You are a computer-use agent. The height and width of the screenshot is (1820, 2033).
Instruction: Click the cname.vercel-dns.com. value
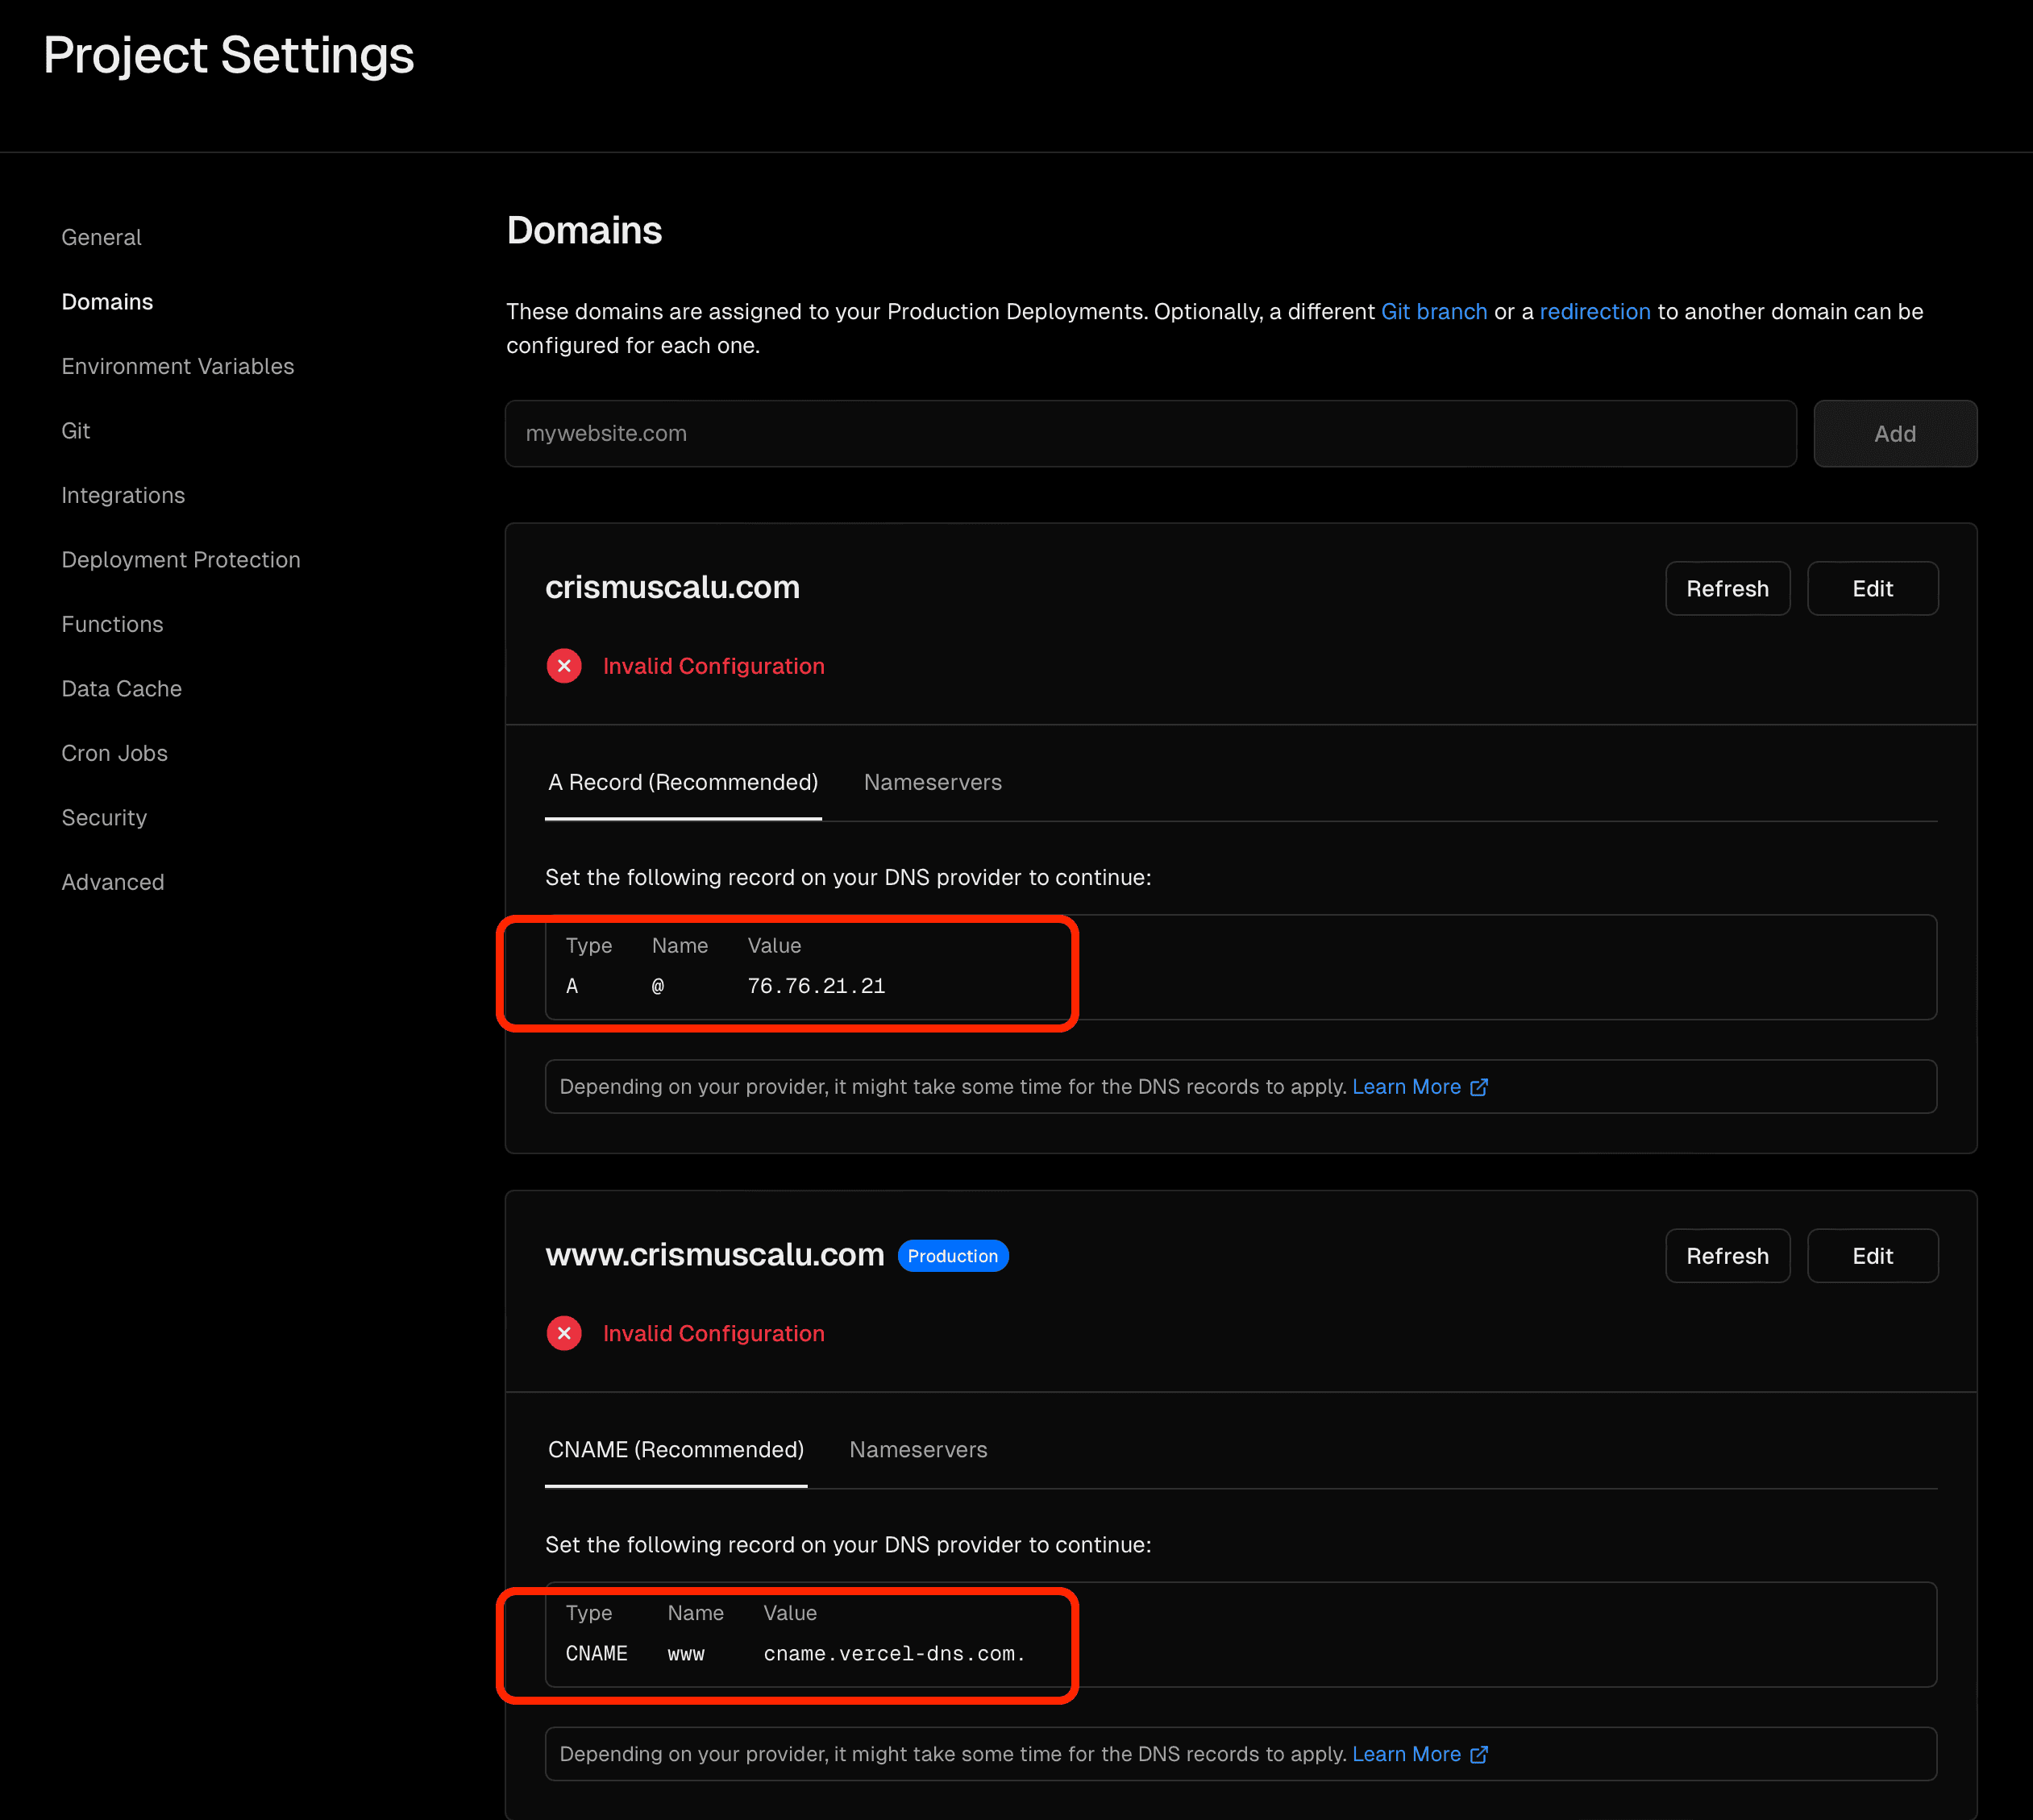[894, 1654]
